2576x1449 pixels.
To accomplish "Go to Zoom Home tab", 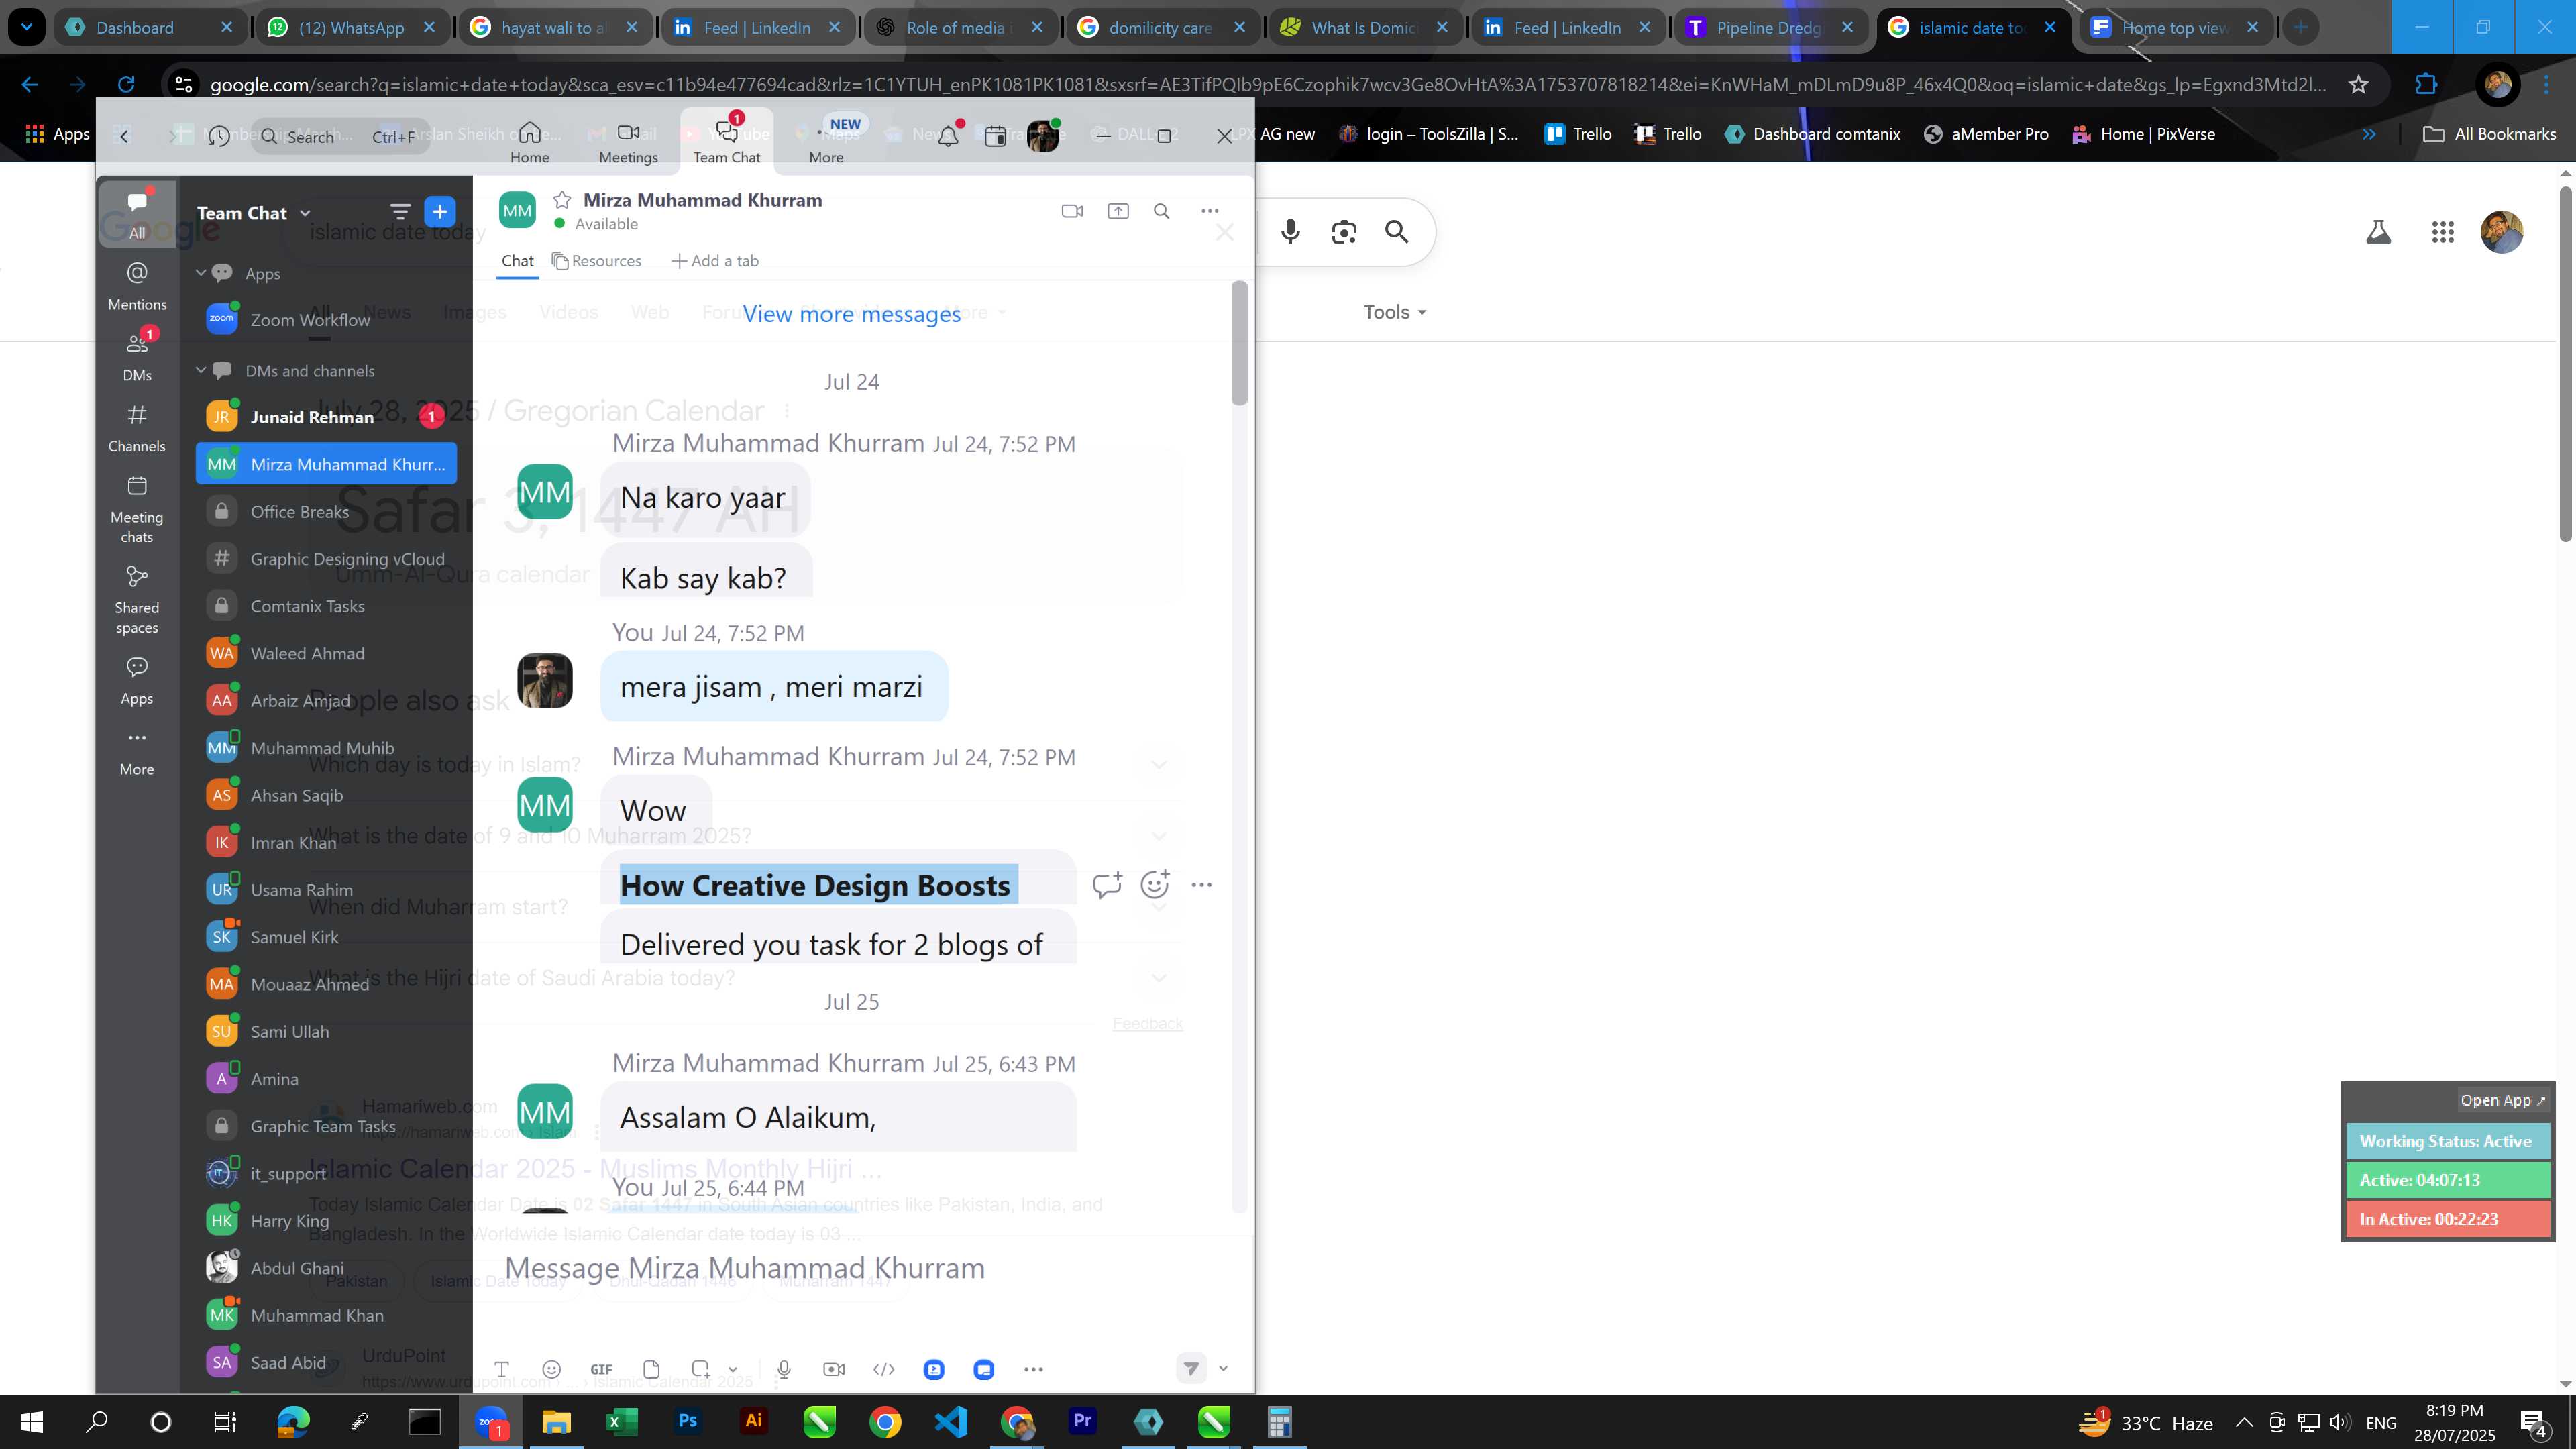I will tap(530, 142).
